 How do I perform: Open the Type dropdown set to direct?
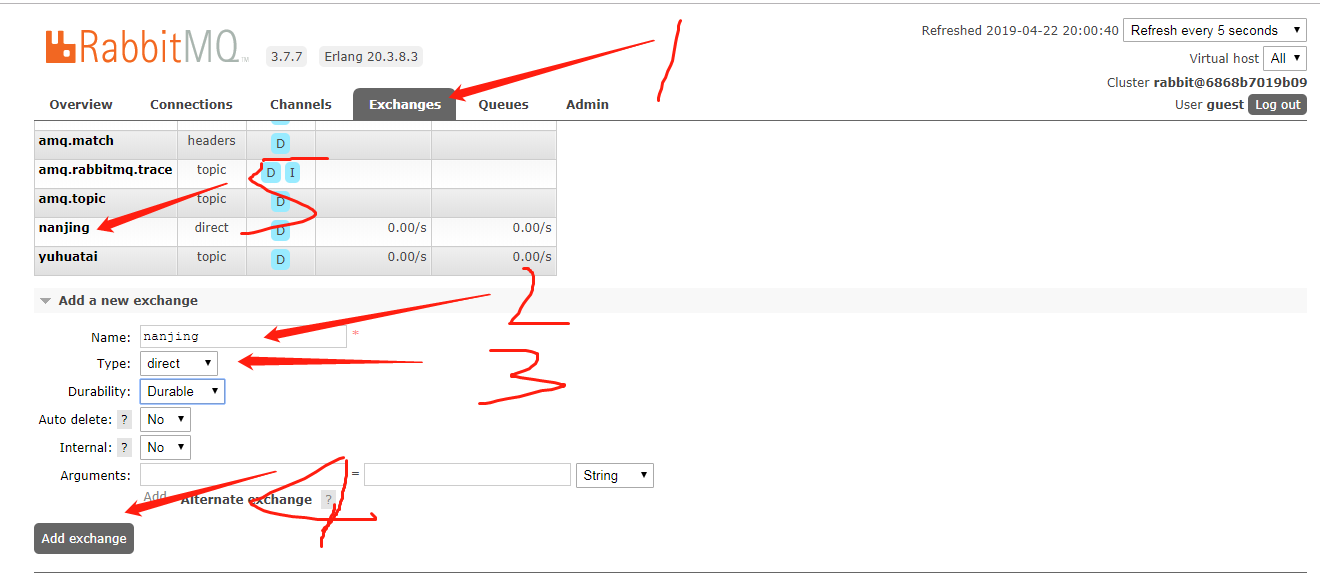tap(179, 363)
